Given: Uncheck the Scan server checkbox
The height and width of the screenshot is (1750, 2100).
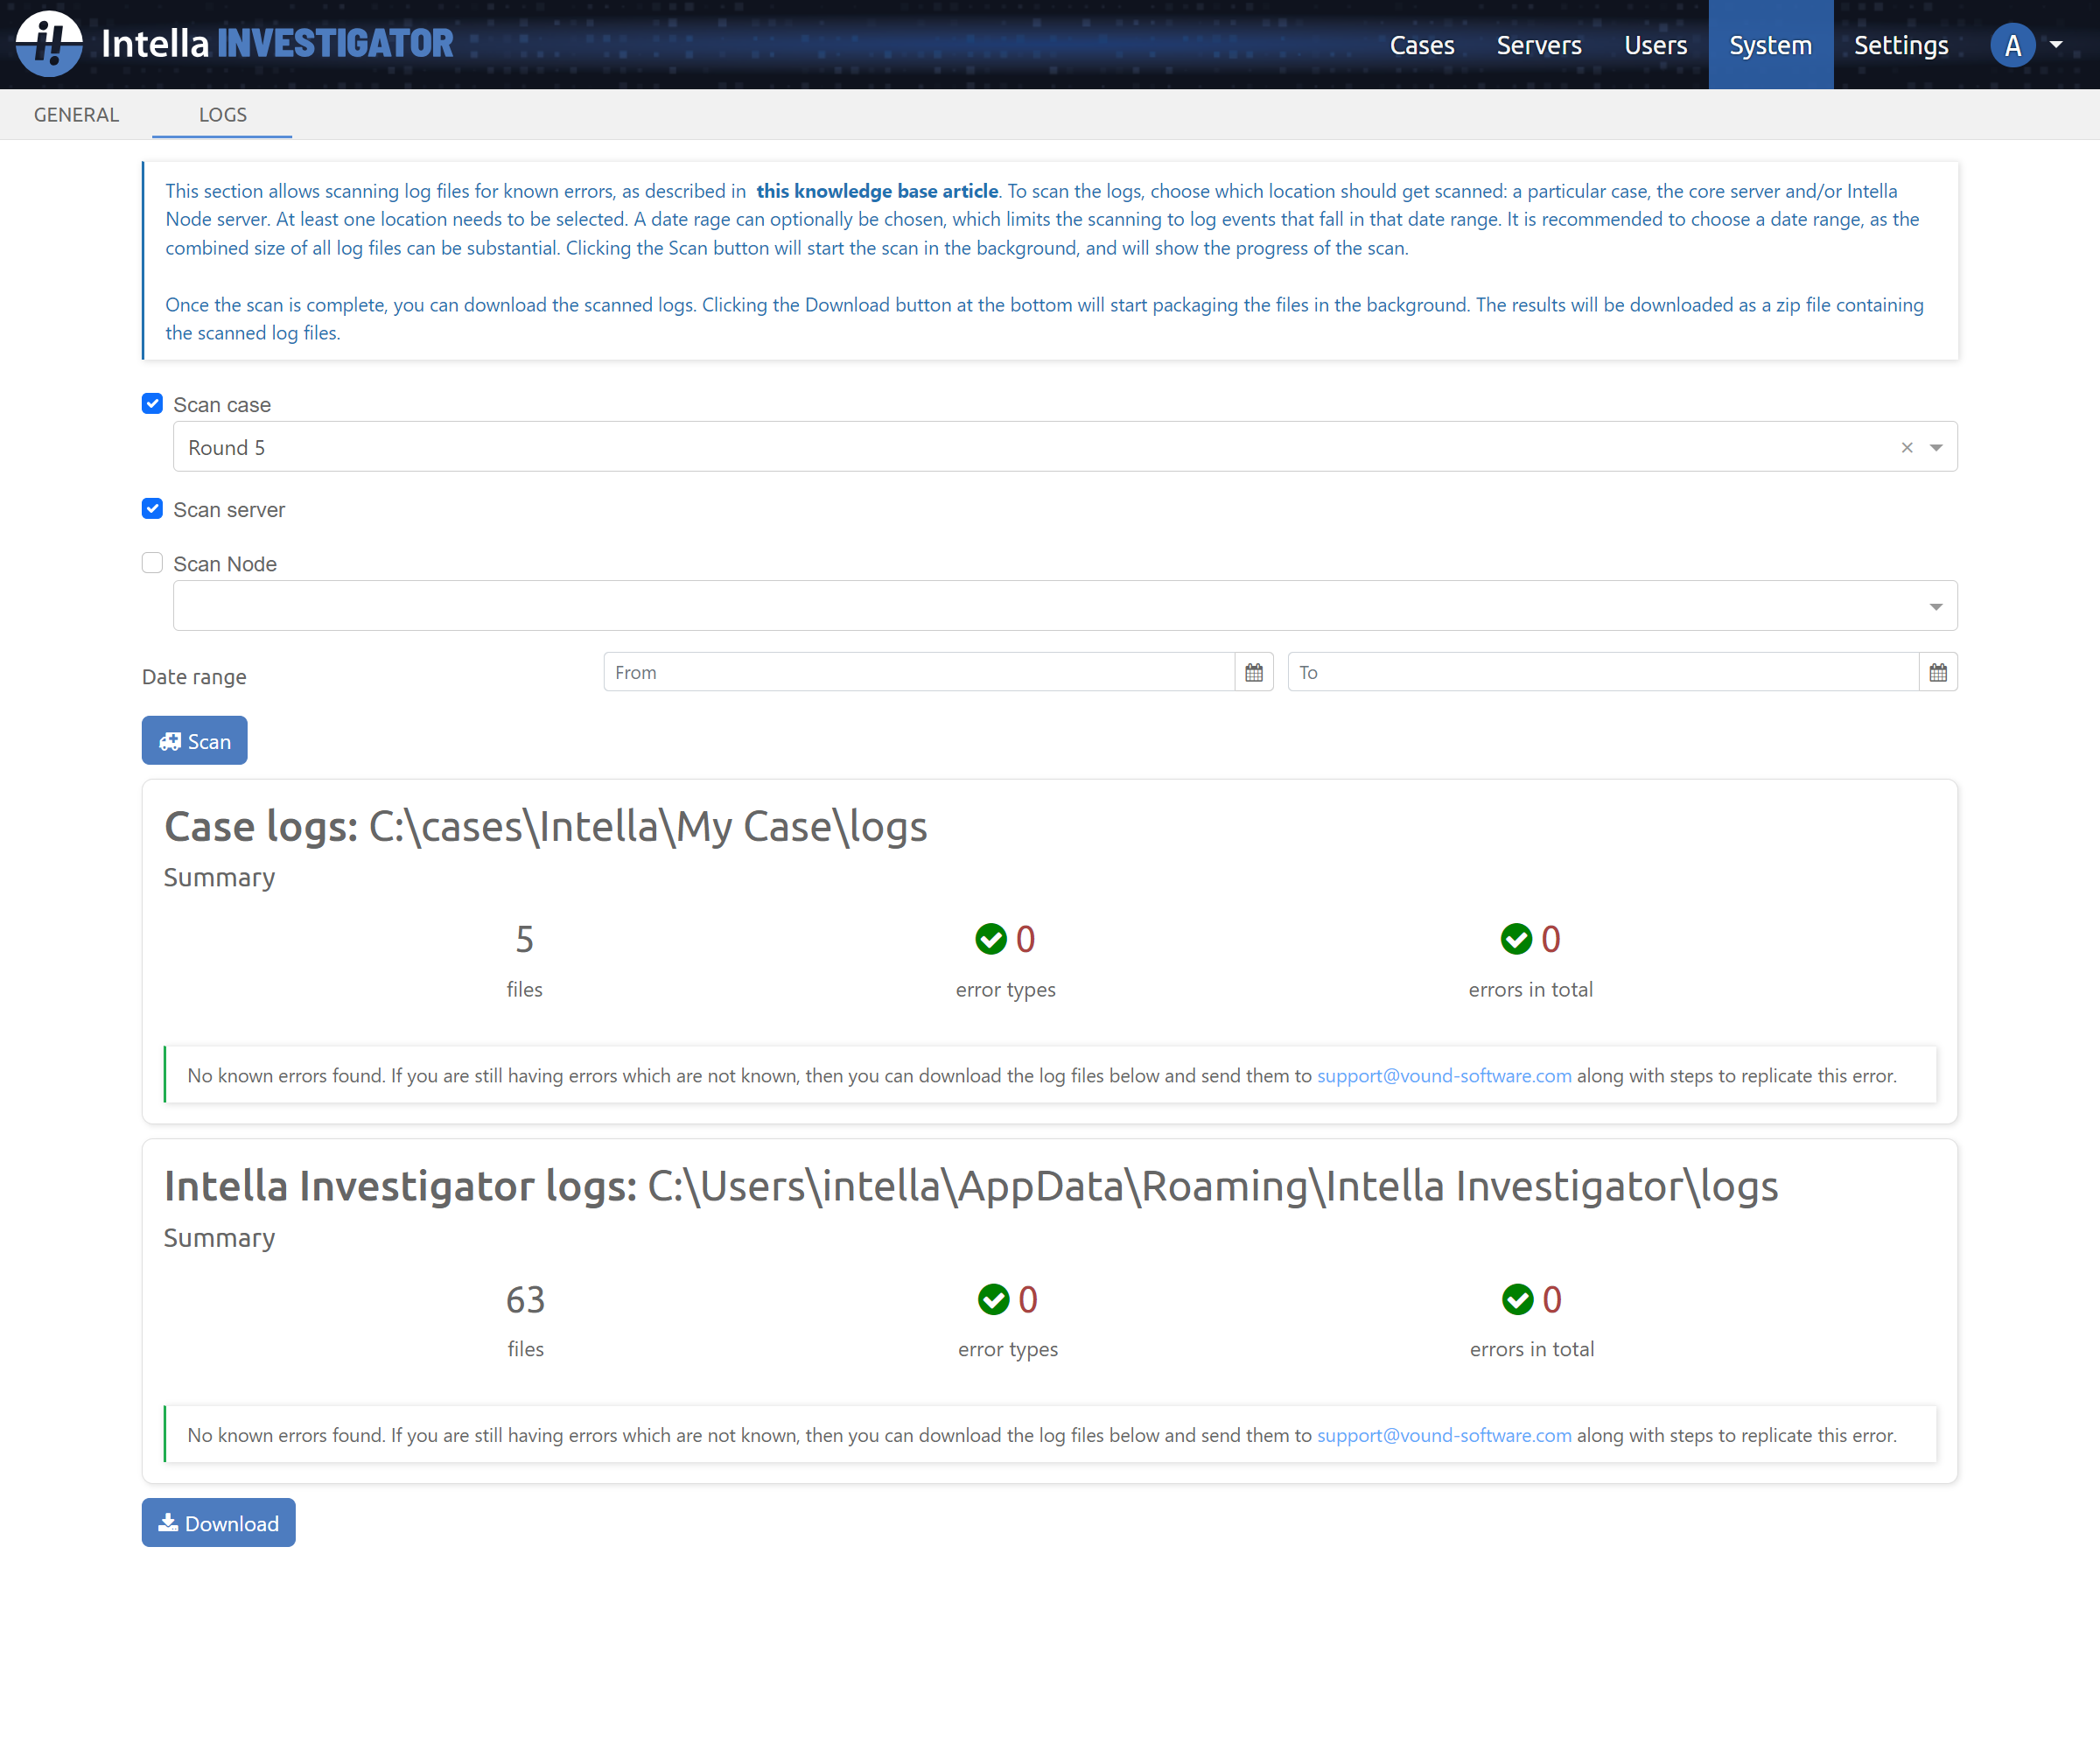Looking at the screenshot, I should point(152,509).
